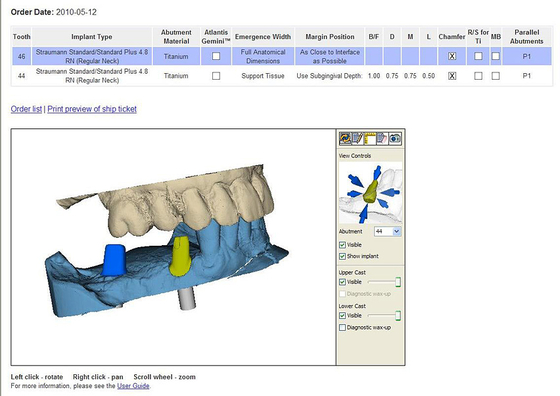Click the Implant Type column header

click(92, 37)
